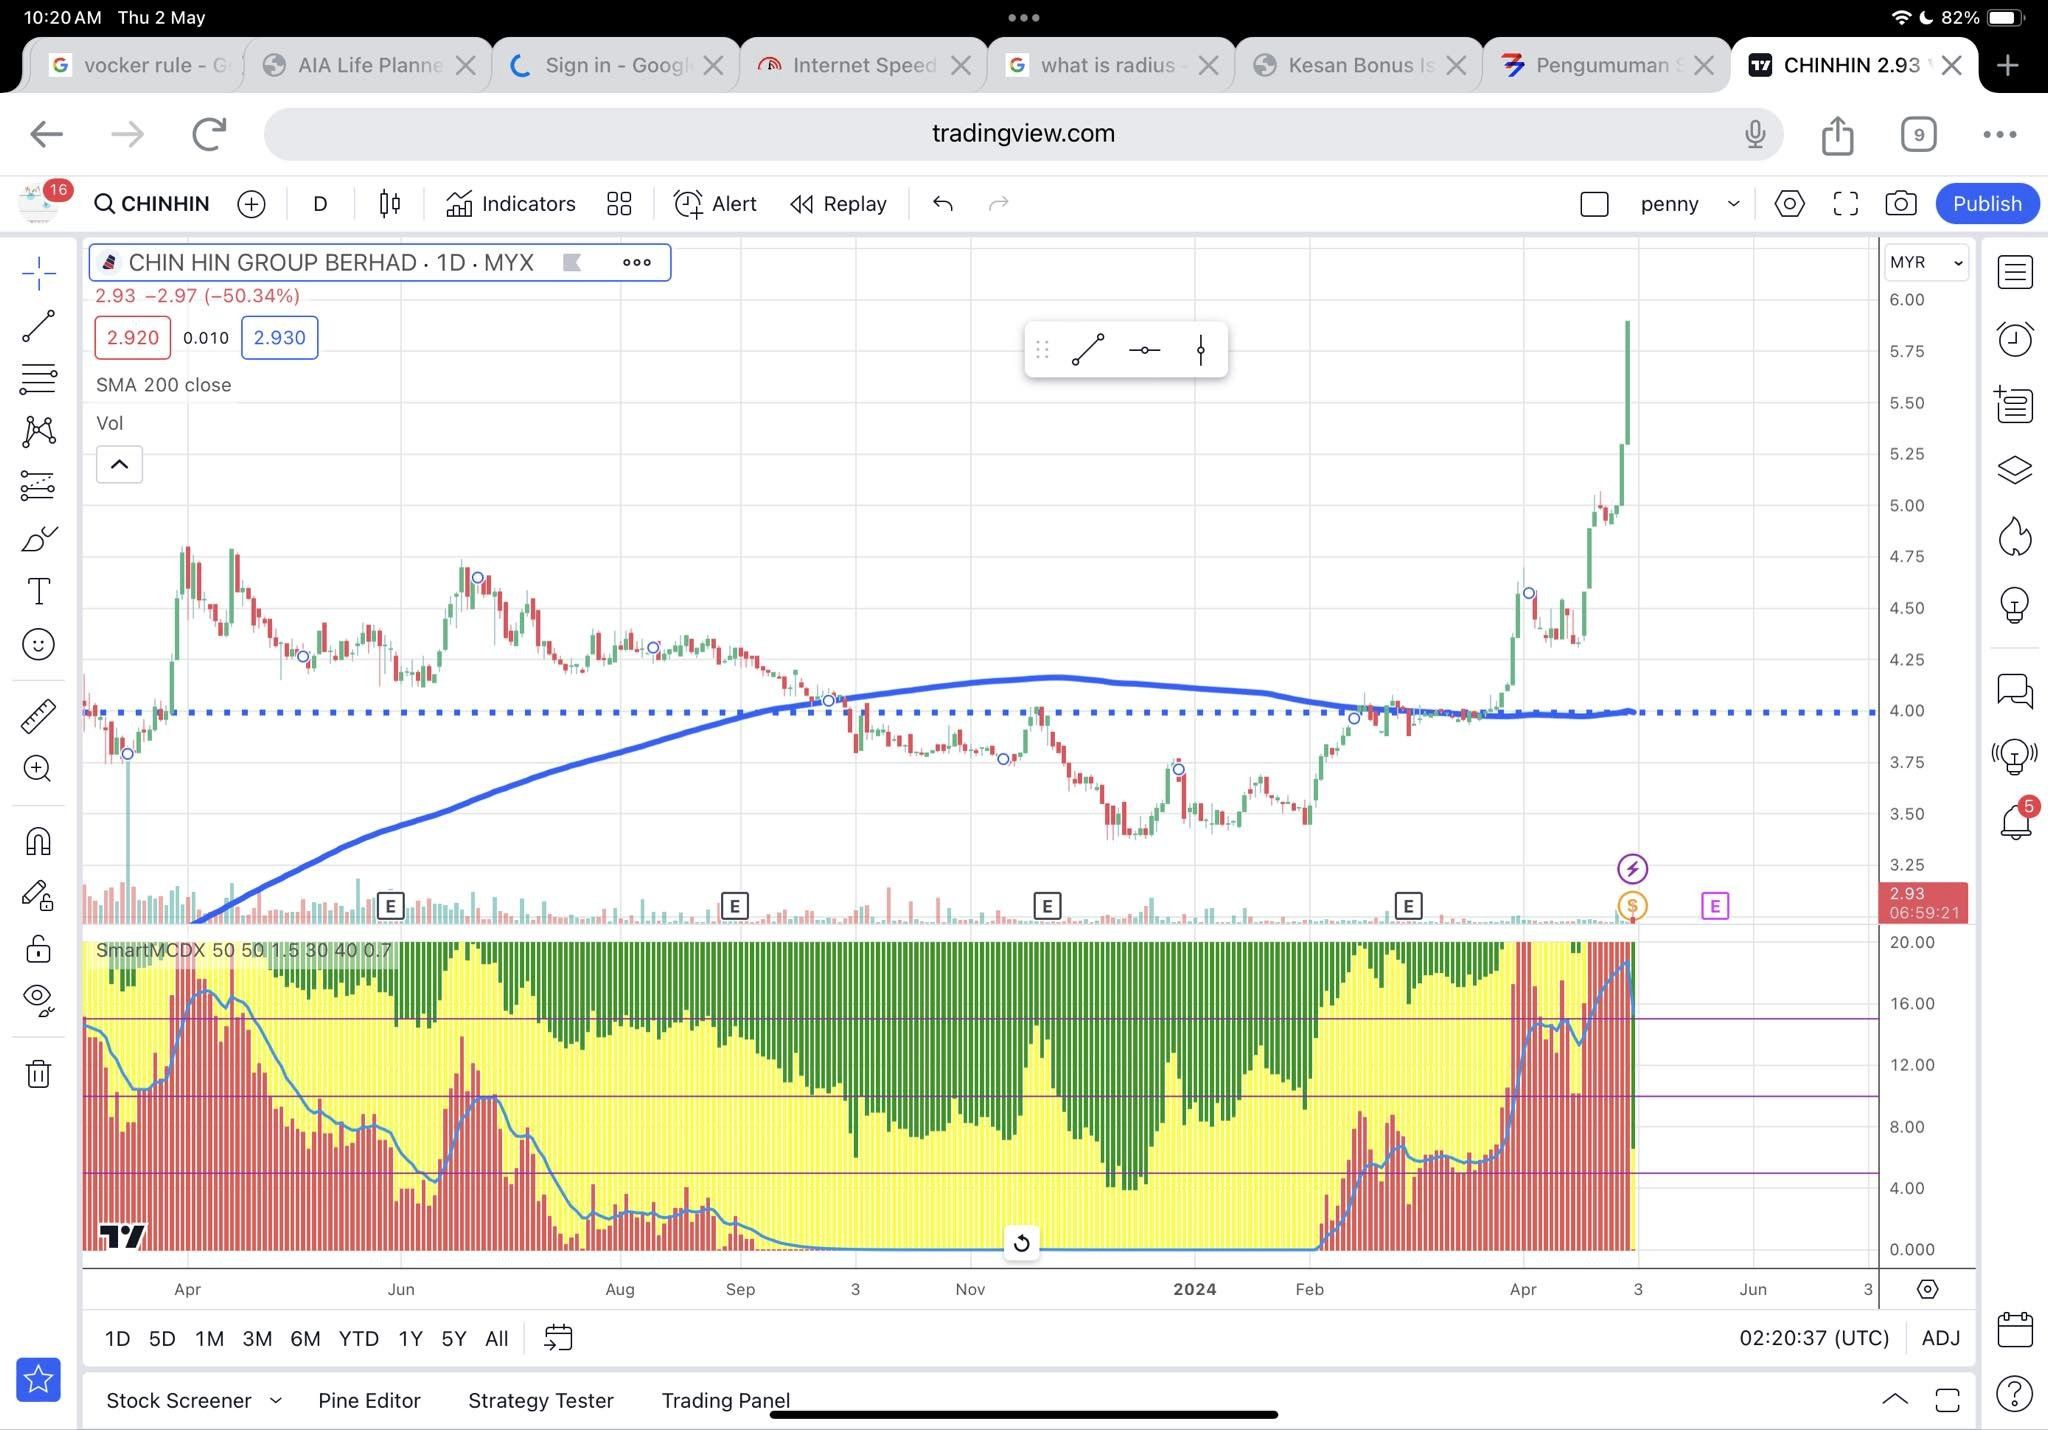Select the trend line drawing tool
Image resolution: width=2048 pixels, height=1430 pixels.
click(38, 326)
